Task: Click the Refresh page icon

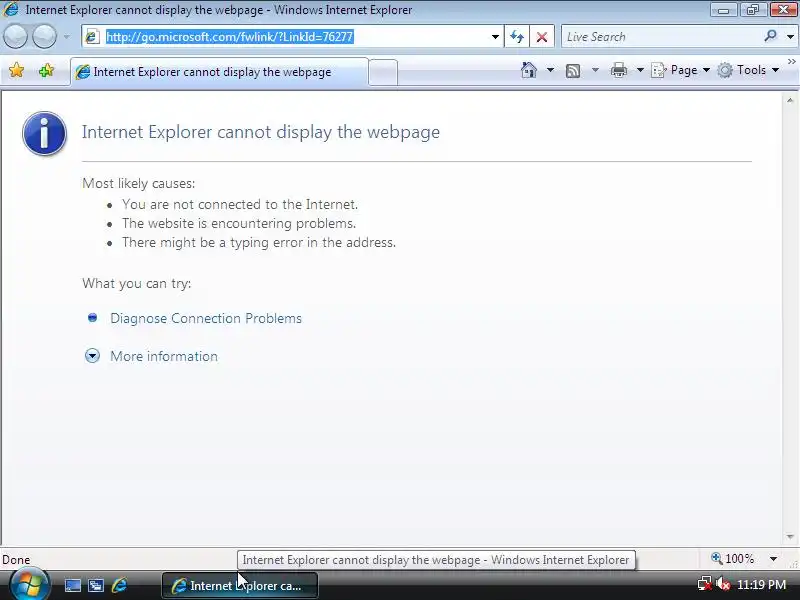Action: click(517, 37)
